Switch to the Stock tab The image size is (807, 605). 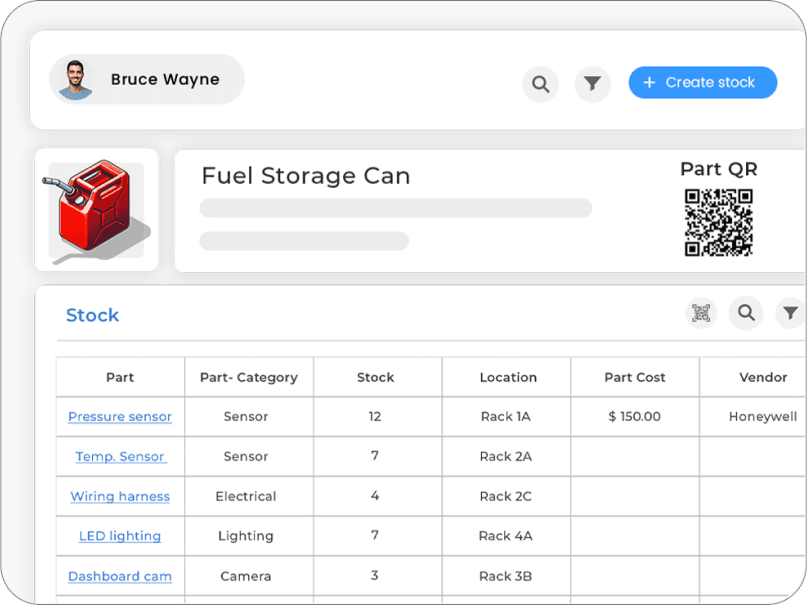[92, 315]
